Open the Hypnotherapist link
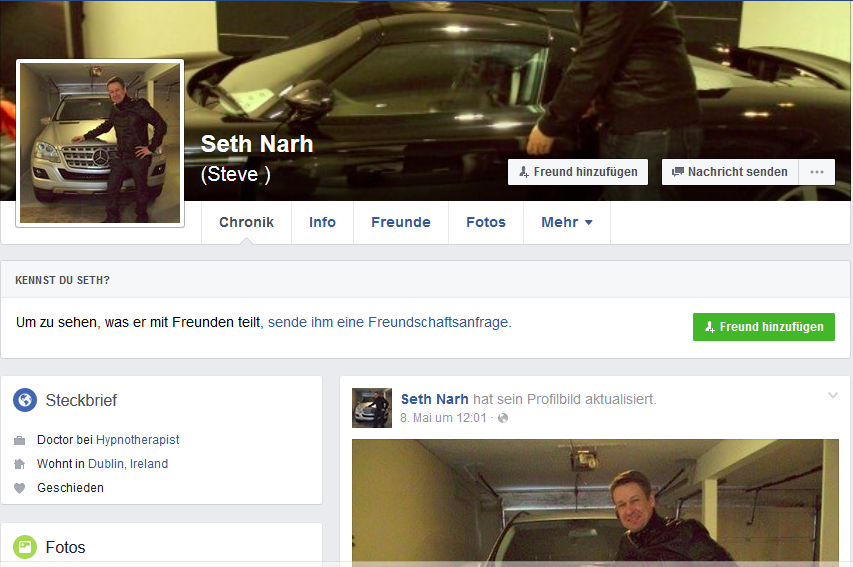This screenshot has width=853, height=567. pyautogui.click(x=138, y=440)
